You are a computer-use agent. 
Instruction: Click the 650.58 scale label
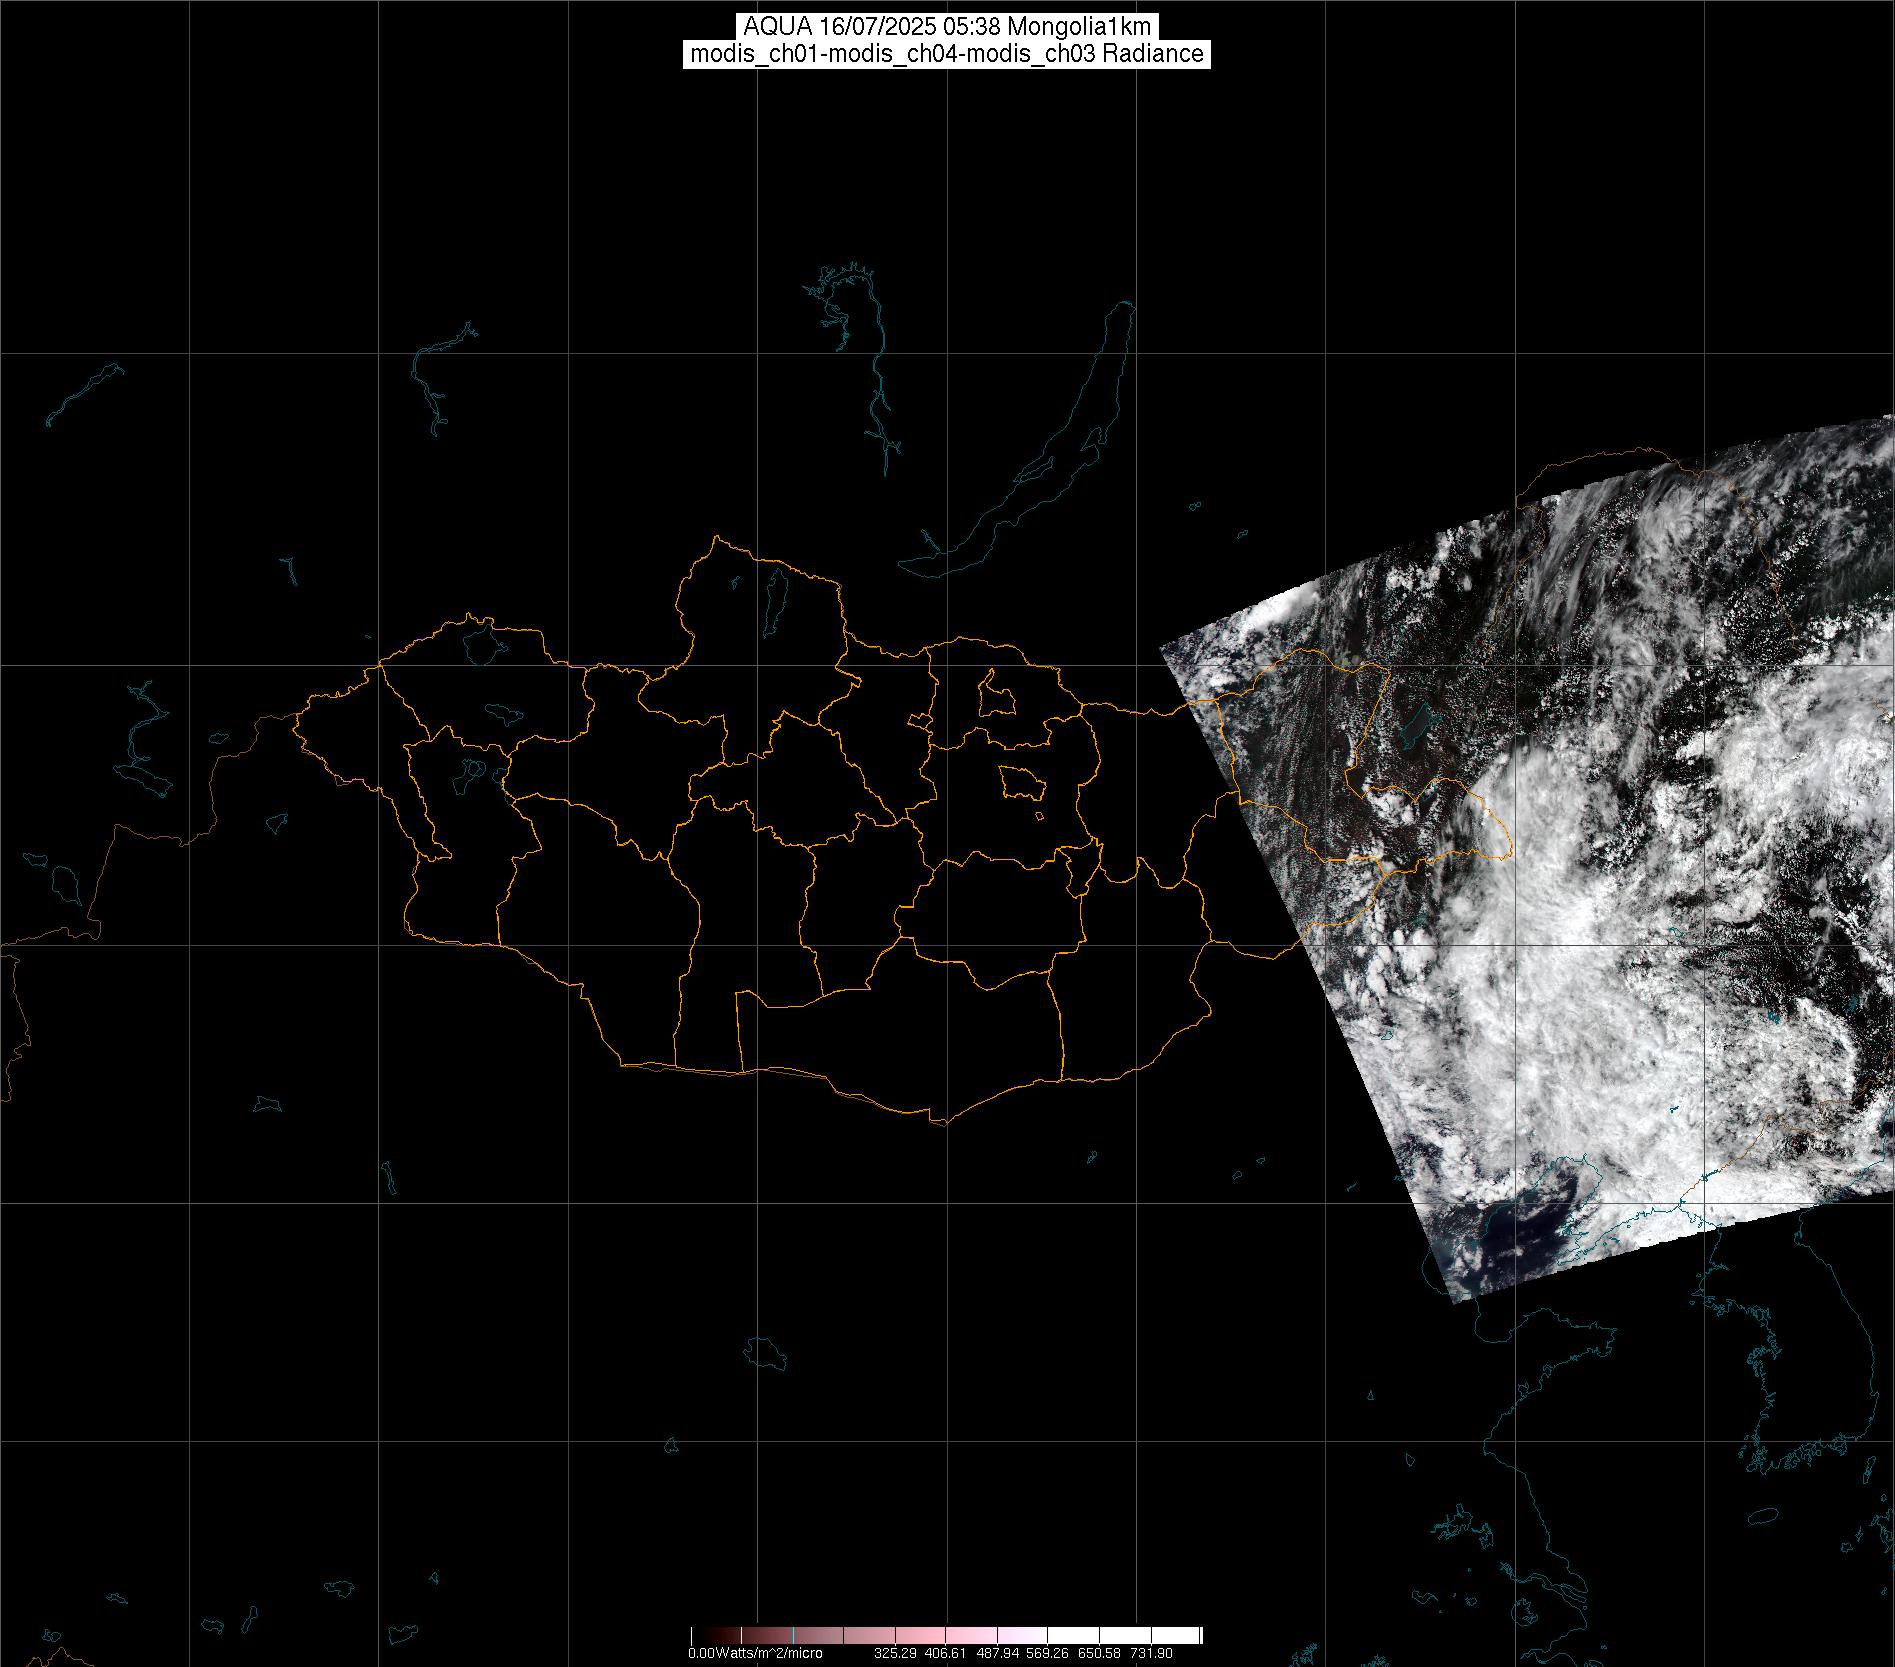click(1100, 1654)
